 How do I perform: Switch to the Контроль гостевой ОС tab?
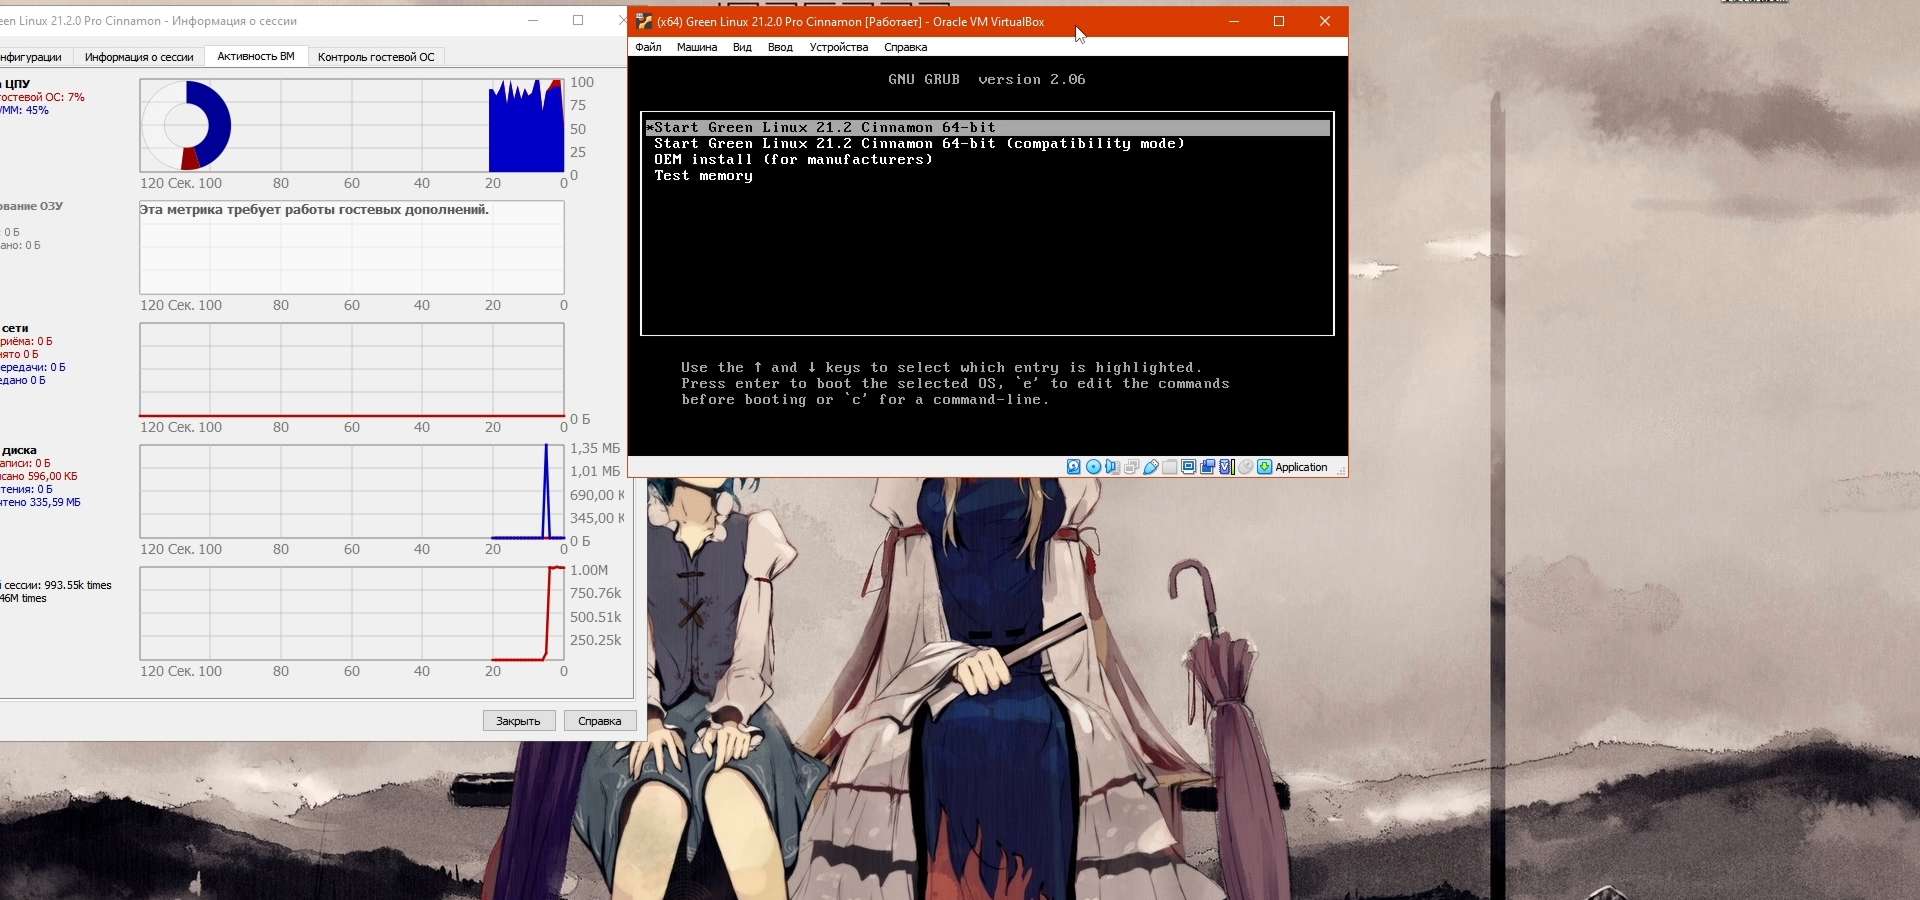pyautogui.click(x=376, y=57)
